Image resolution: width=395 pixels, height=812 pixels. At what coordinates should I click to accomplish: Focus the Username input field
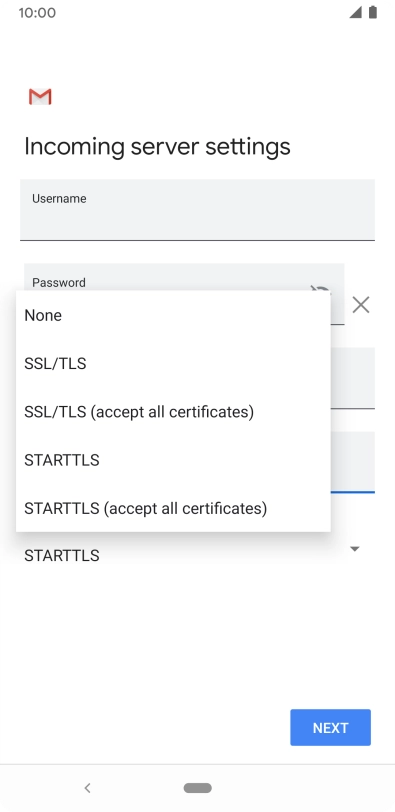click(197, 210)
